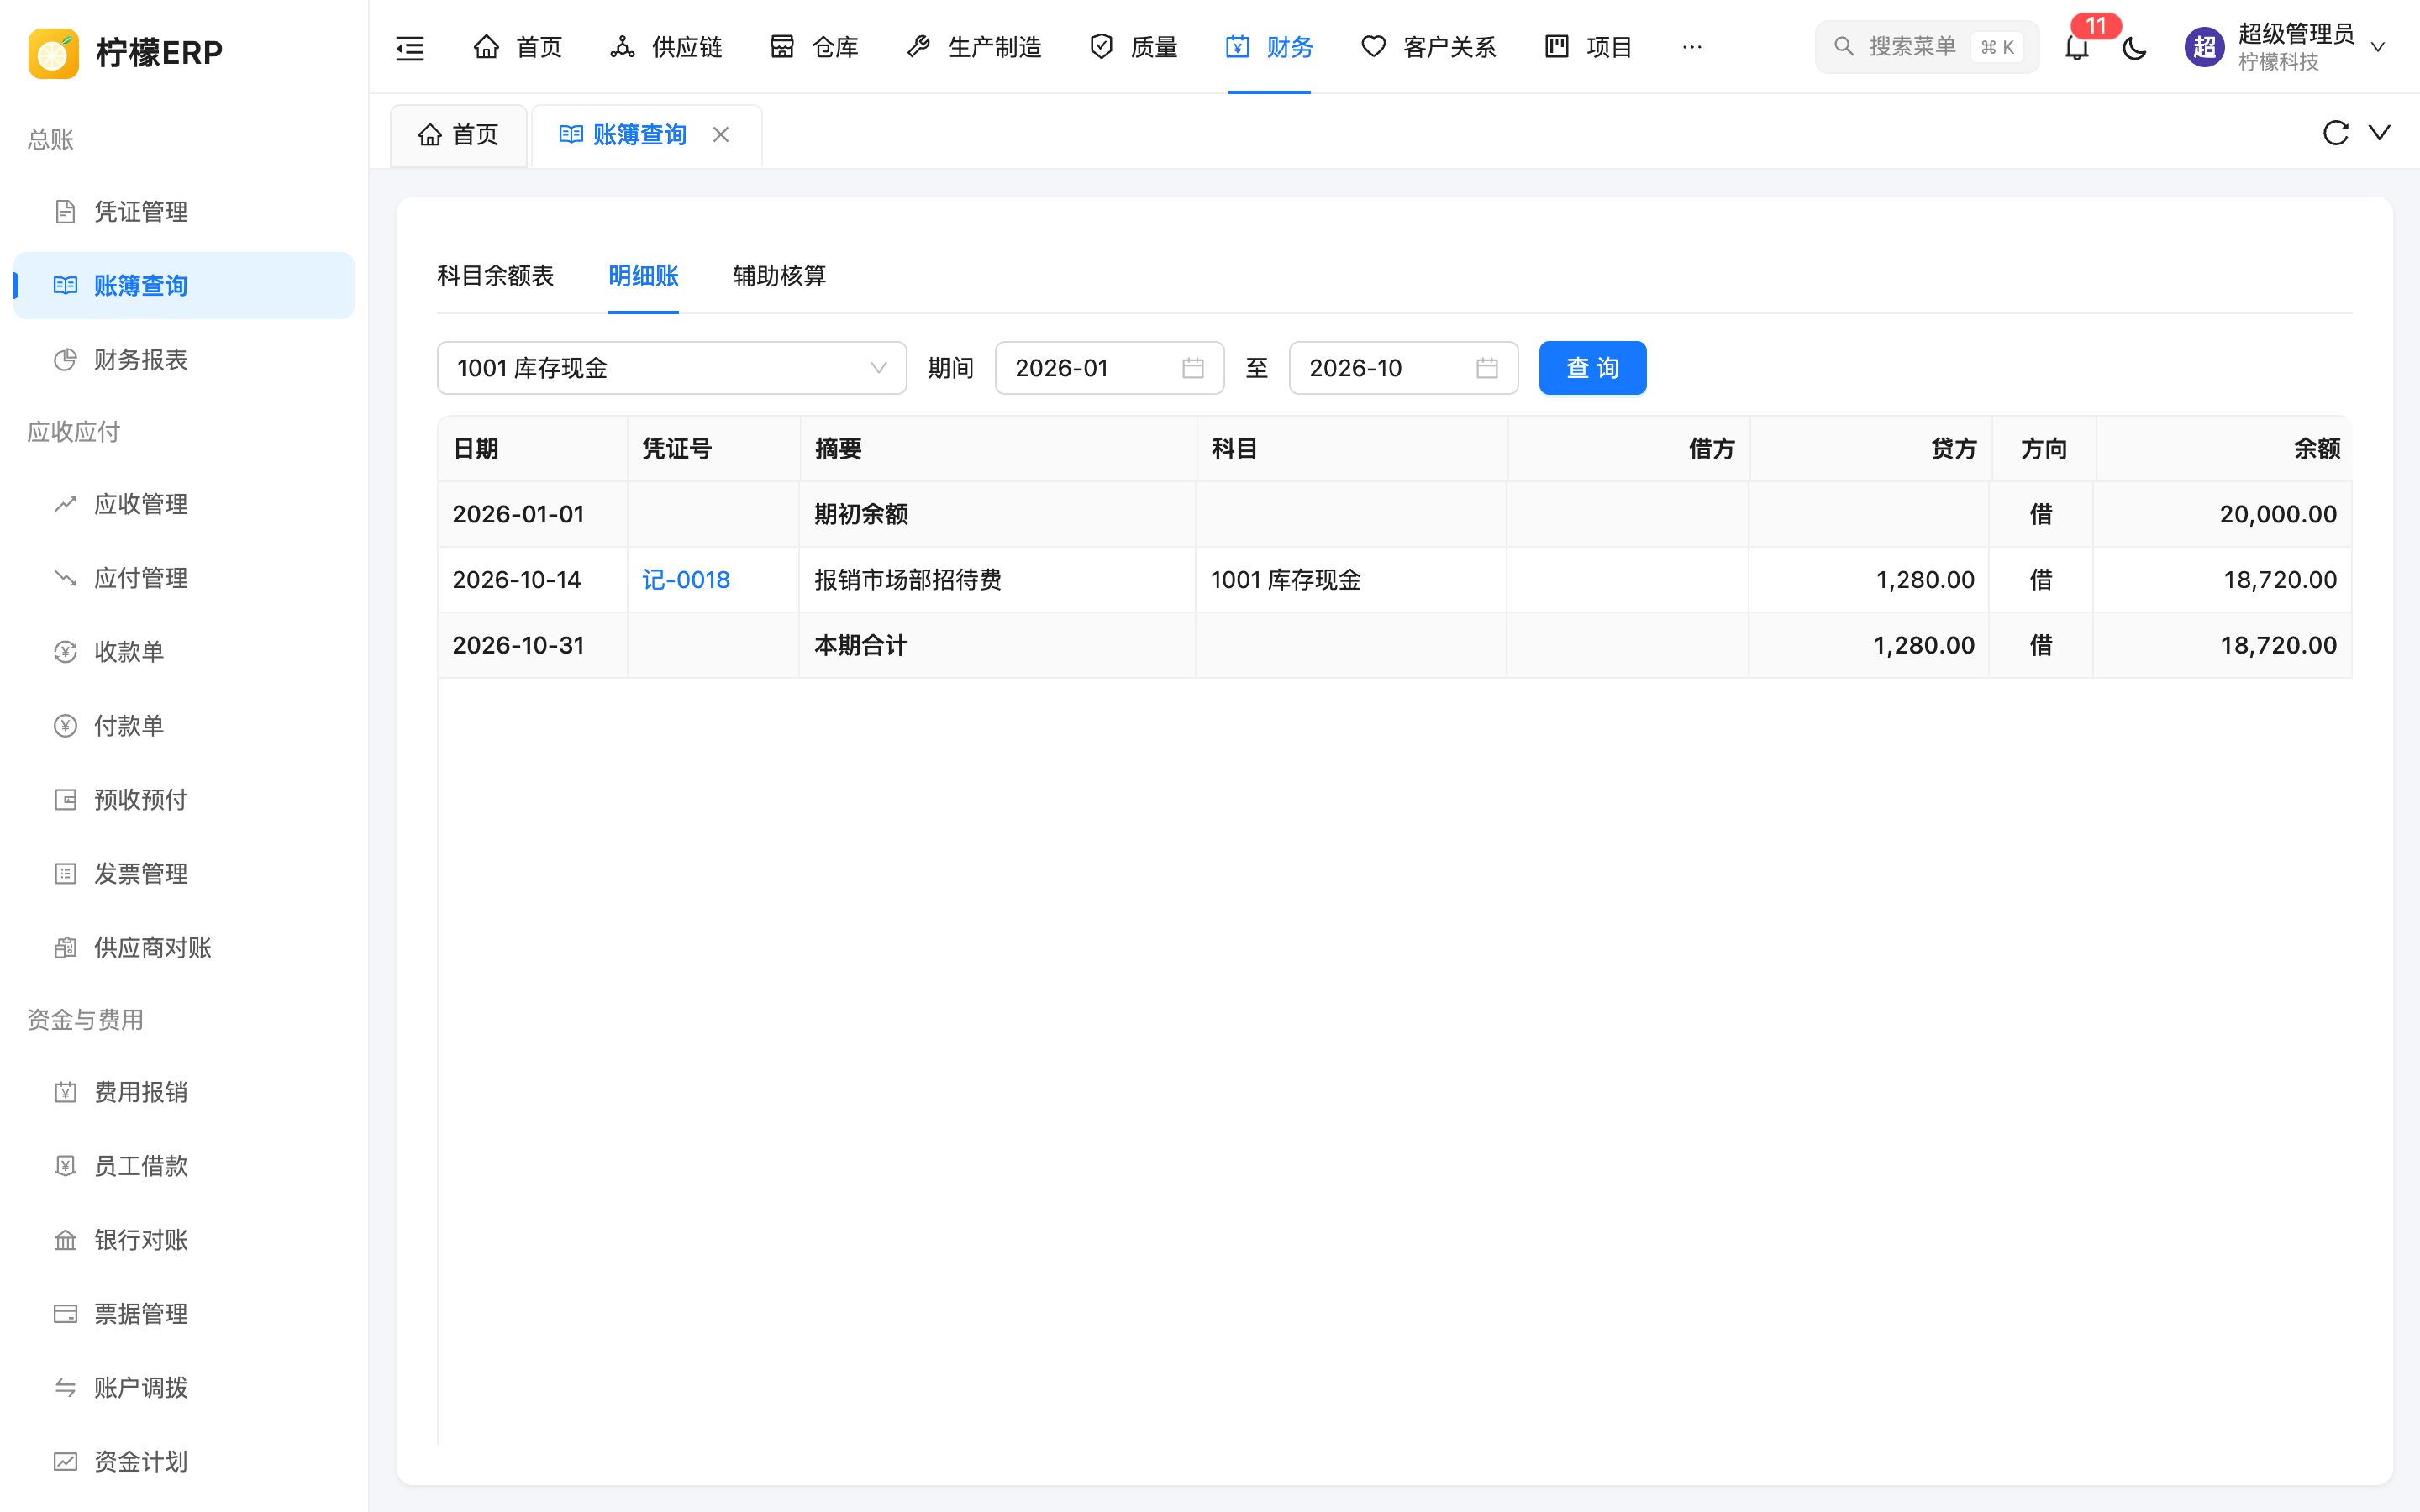This screenshot has height=1512, width=2420.
Task: Open 财务 top menu
Action: (1269, 47)
